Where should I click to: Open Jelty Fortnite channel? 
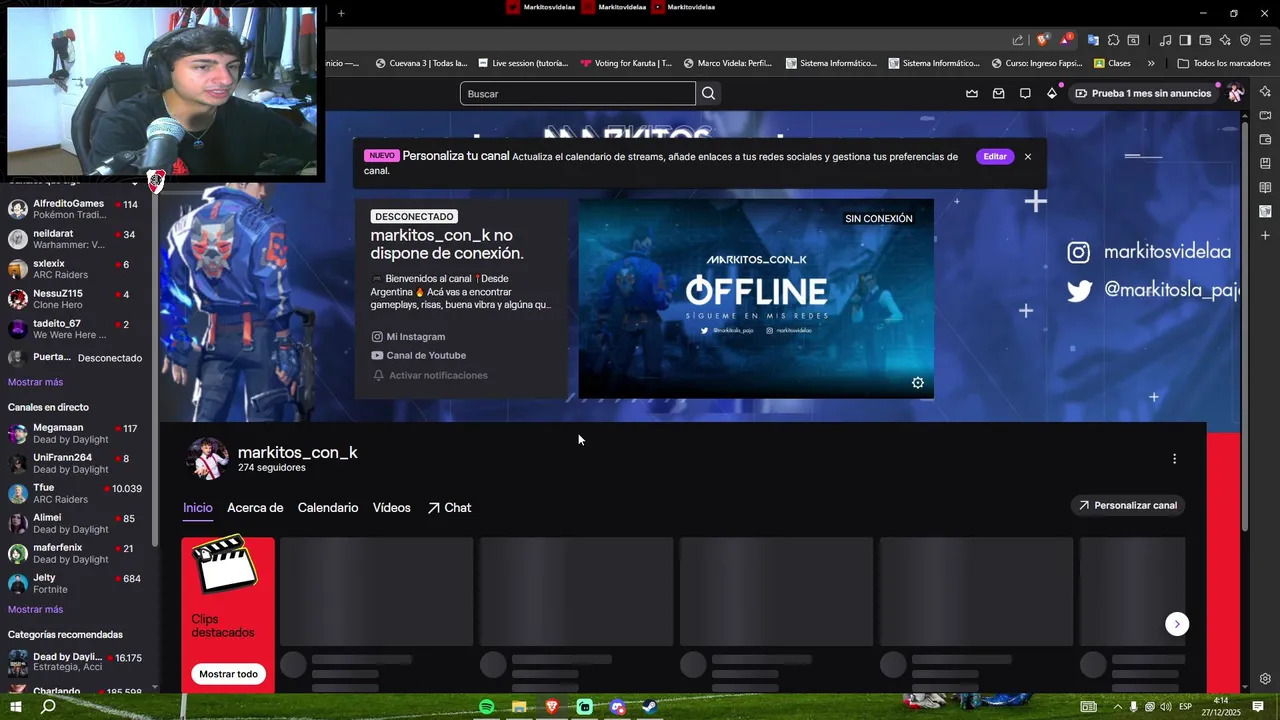(x=75, y=584)
